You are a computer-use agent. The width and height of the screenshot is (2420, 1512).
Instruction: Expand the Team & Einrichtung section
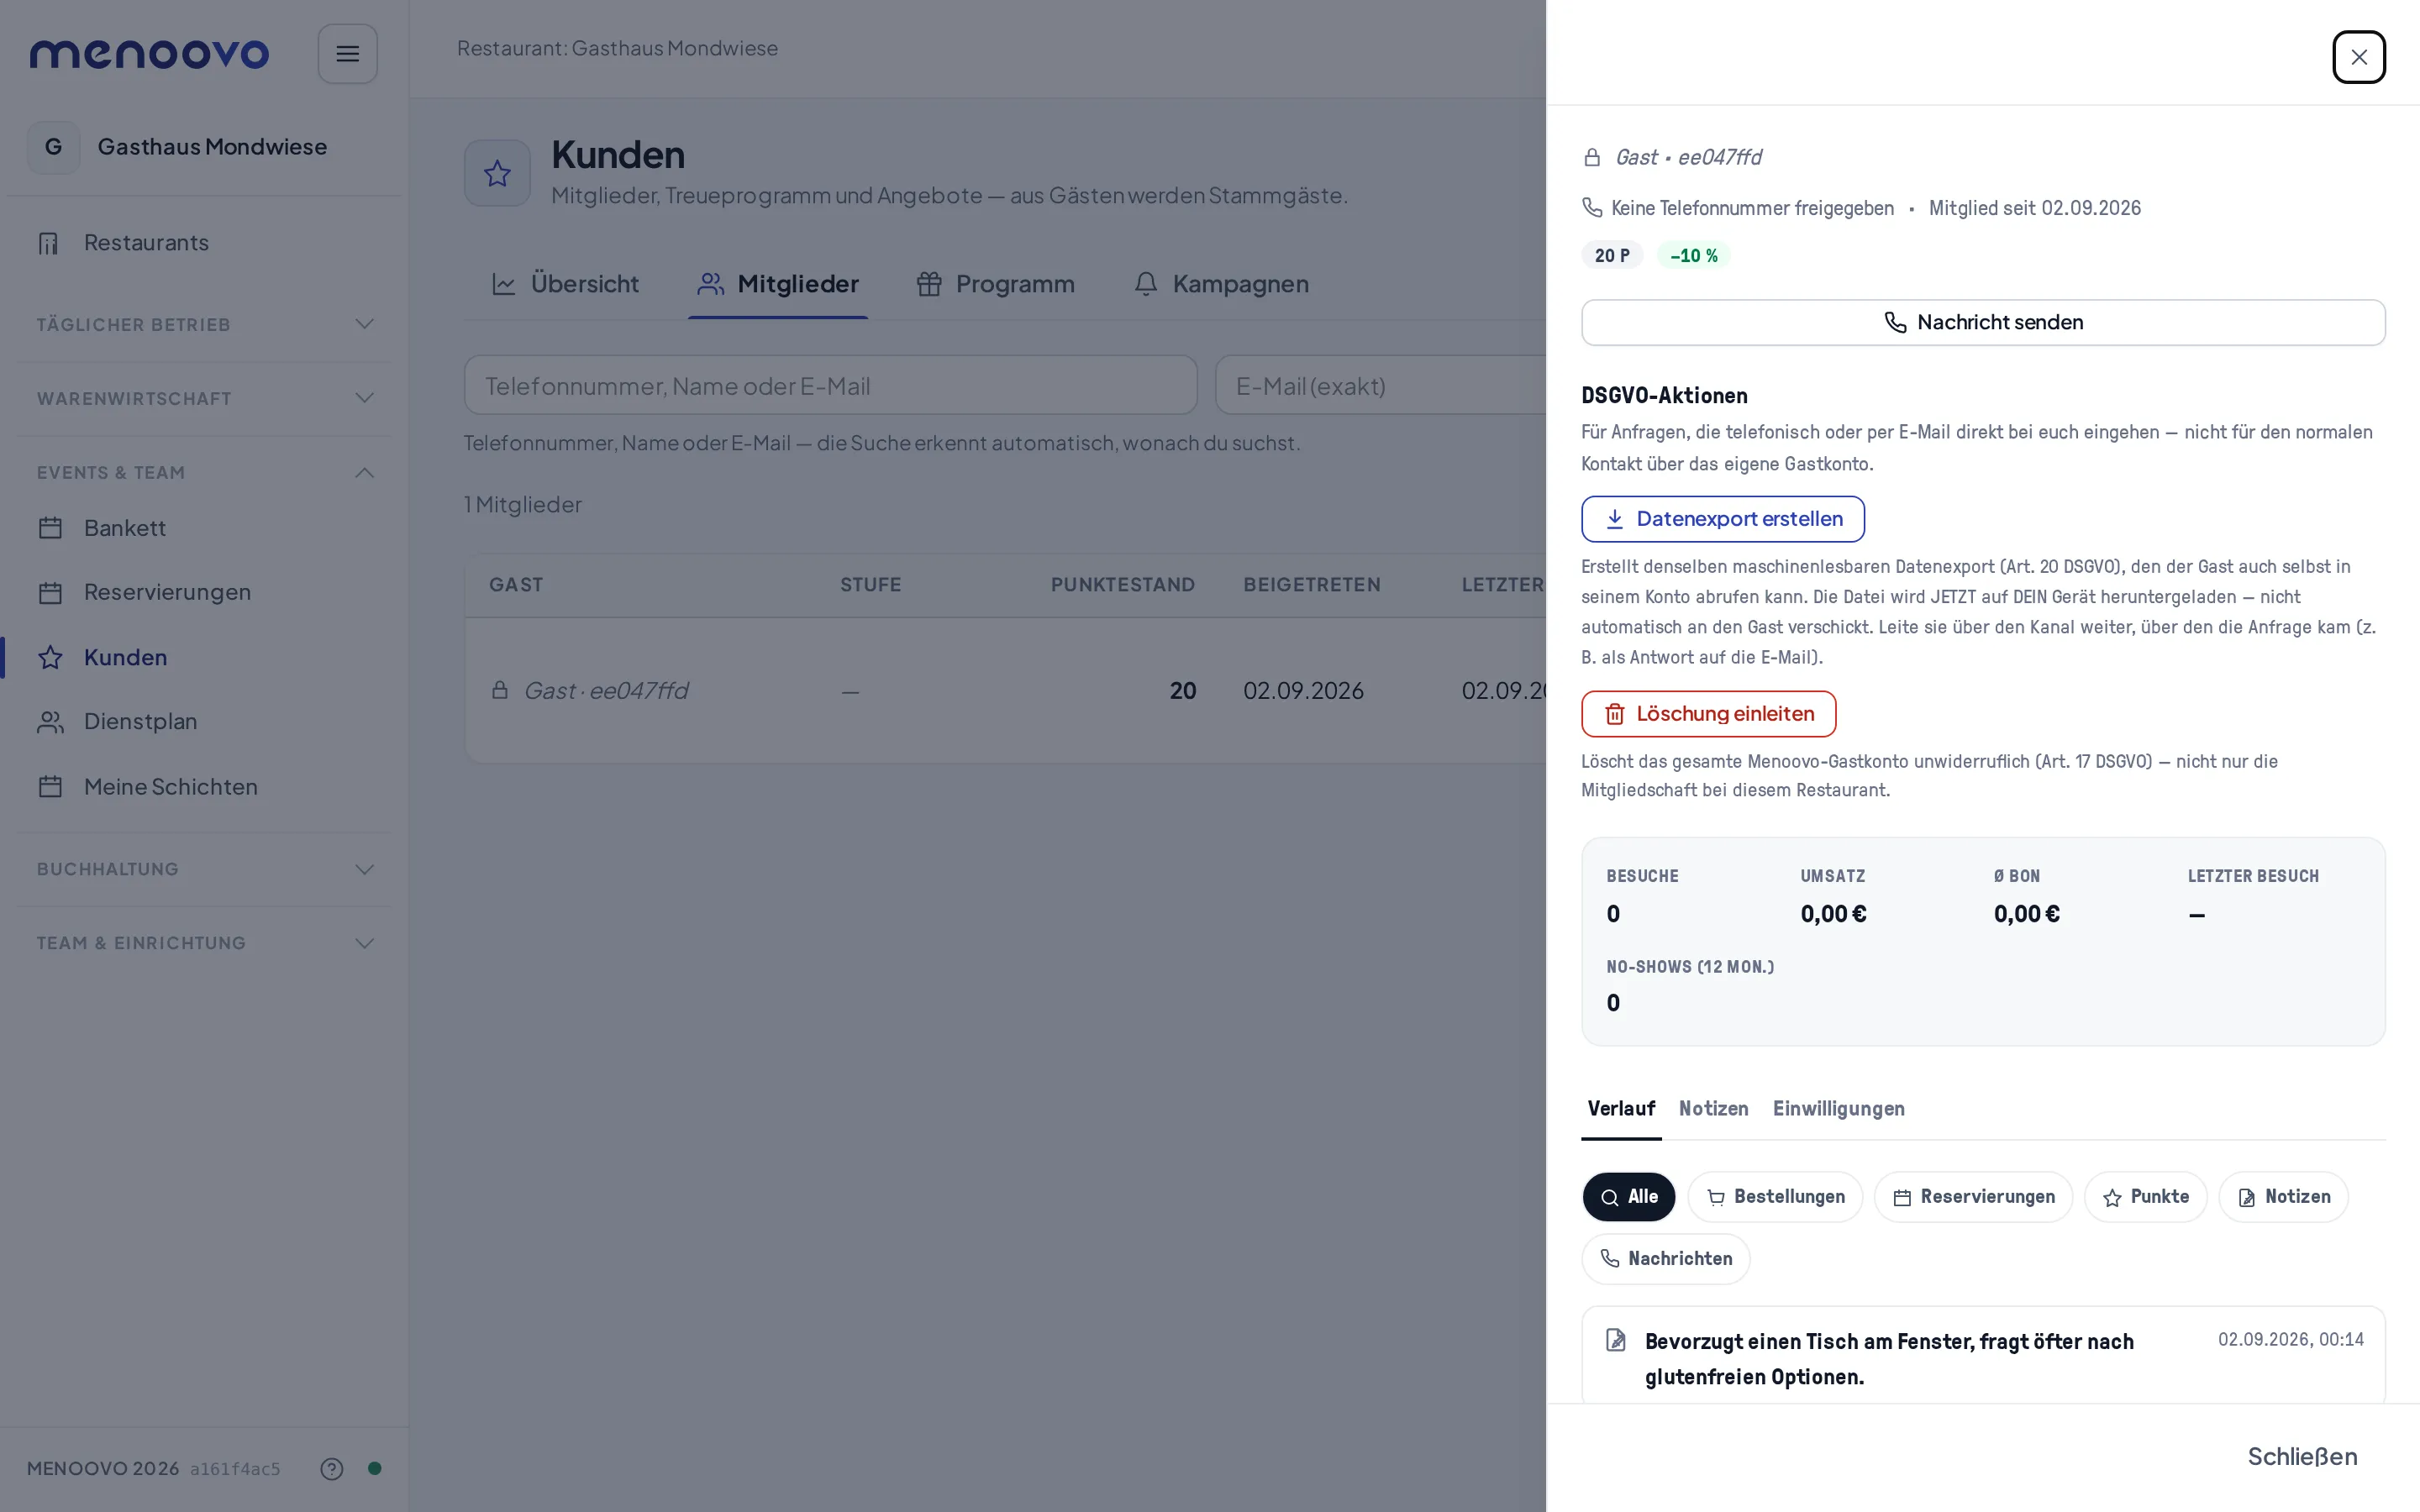click(204, 943)
